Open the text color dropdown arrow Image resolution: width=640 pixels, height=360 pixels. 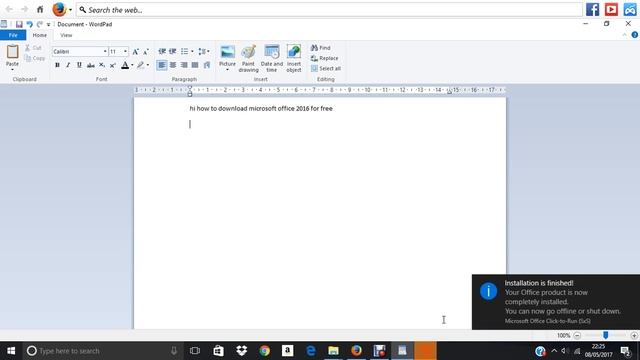point(132,65)
